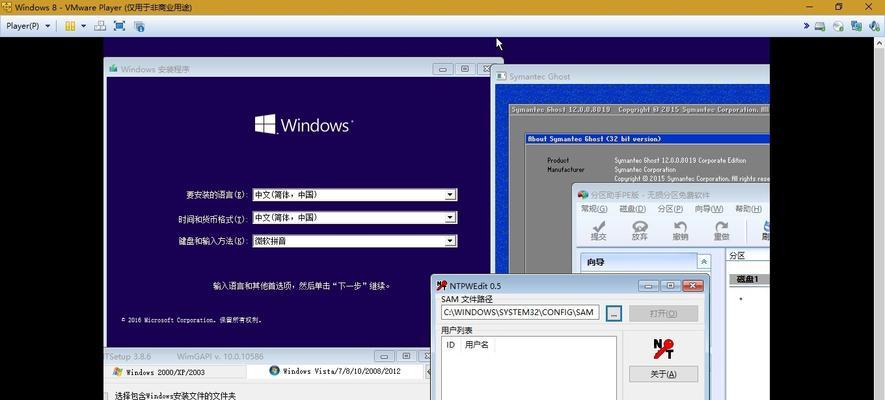Click the Symantec Ghost title bar icon
Screen dimensions: 885x400
(502, 76)
